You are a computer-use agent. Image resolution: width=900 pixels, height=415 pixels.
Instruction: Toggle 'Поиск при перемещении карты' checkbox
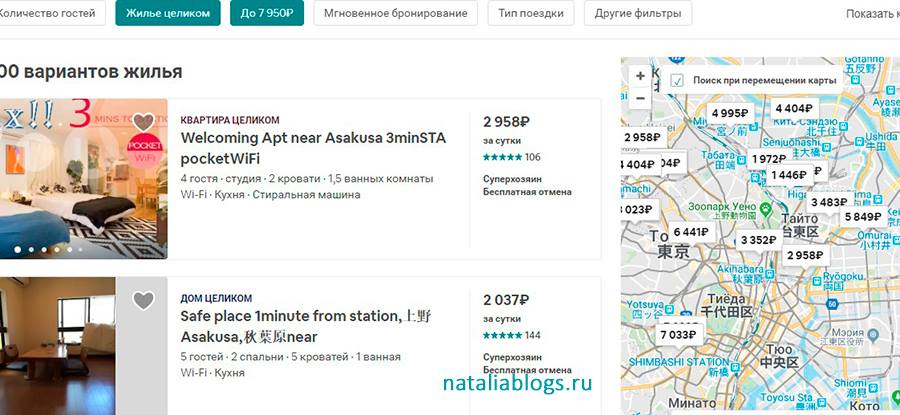677,80
